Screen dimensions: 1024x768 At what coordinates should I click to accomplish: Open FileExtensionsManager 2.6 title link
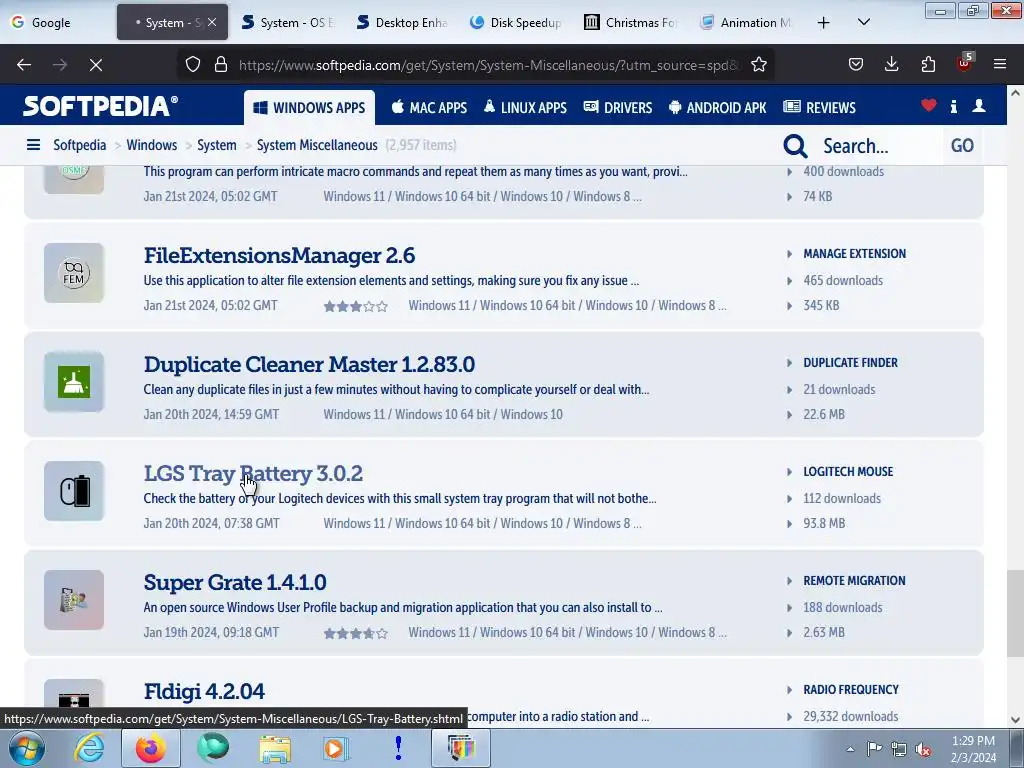[x=280, y=255]
